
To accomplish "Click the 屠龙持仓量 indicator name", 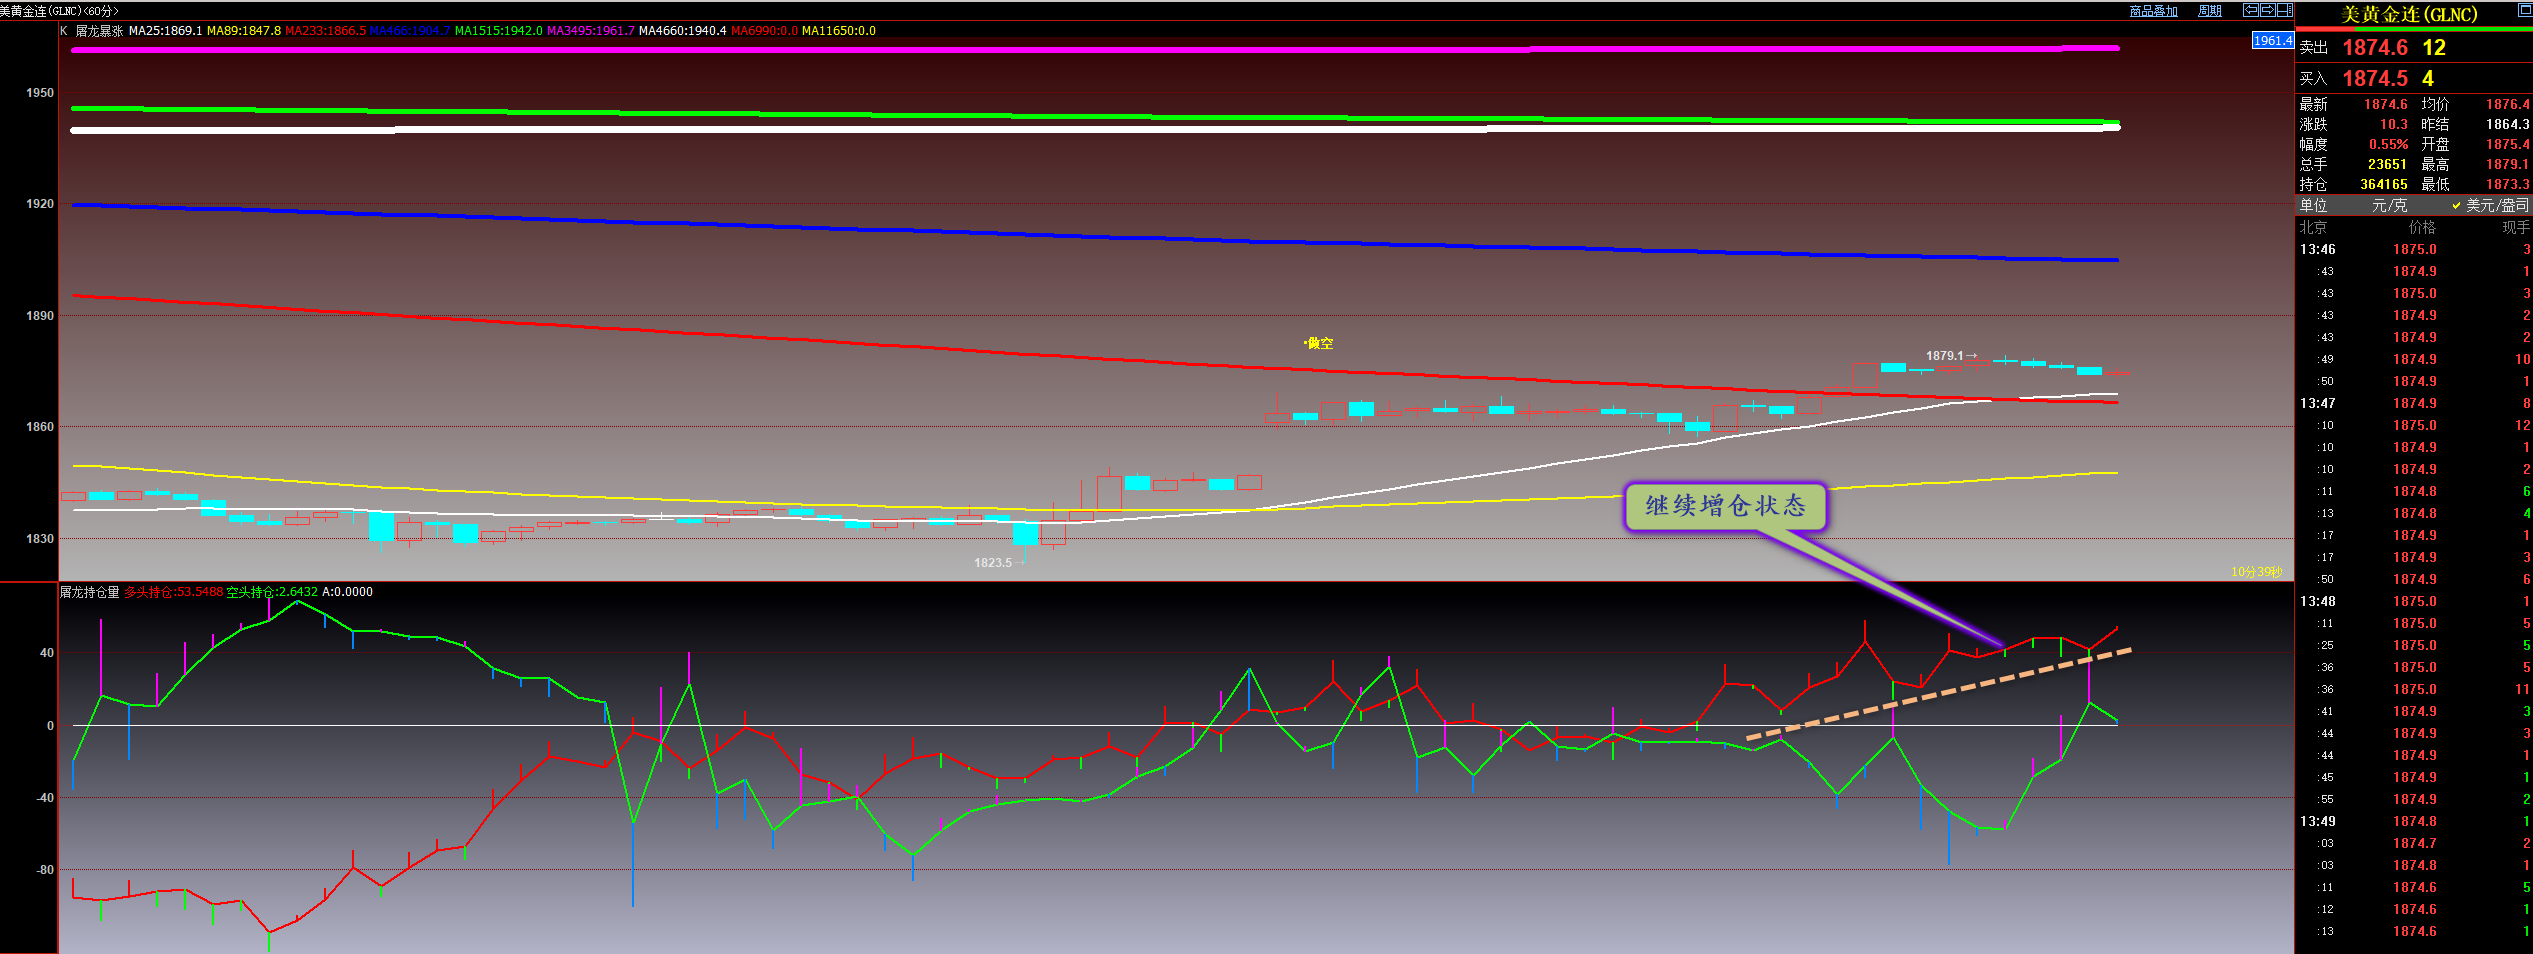I will pos(89,592).
